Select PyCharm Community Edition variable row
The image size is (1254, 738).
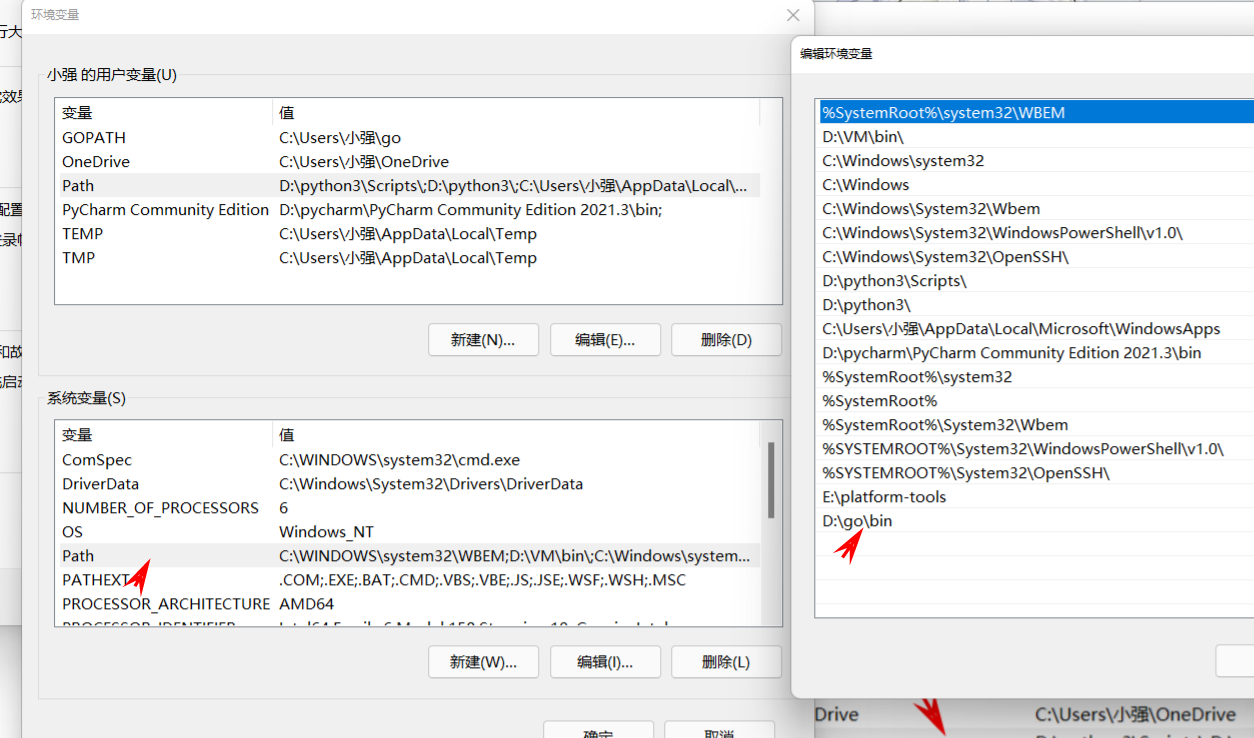coord(408,210)
